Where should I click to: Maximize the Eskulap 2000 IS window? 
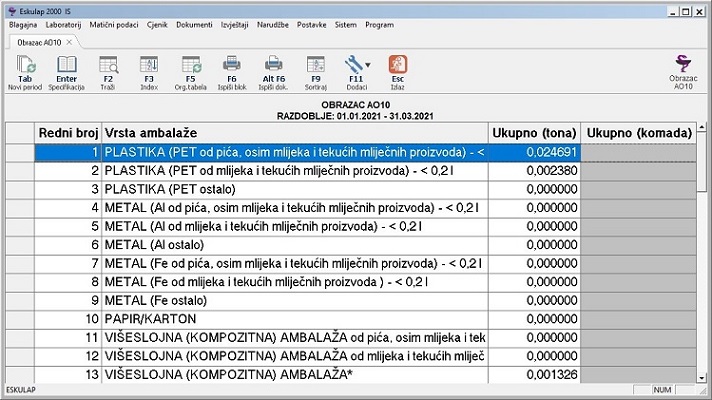point(687,12)
